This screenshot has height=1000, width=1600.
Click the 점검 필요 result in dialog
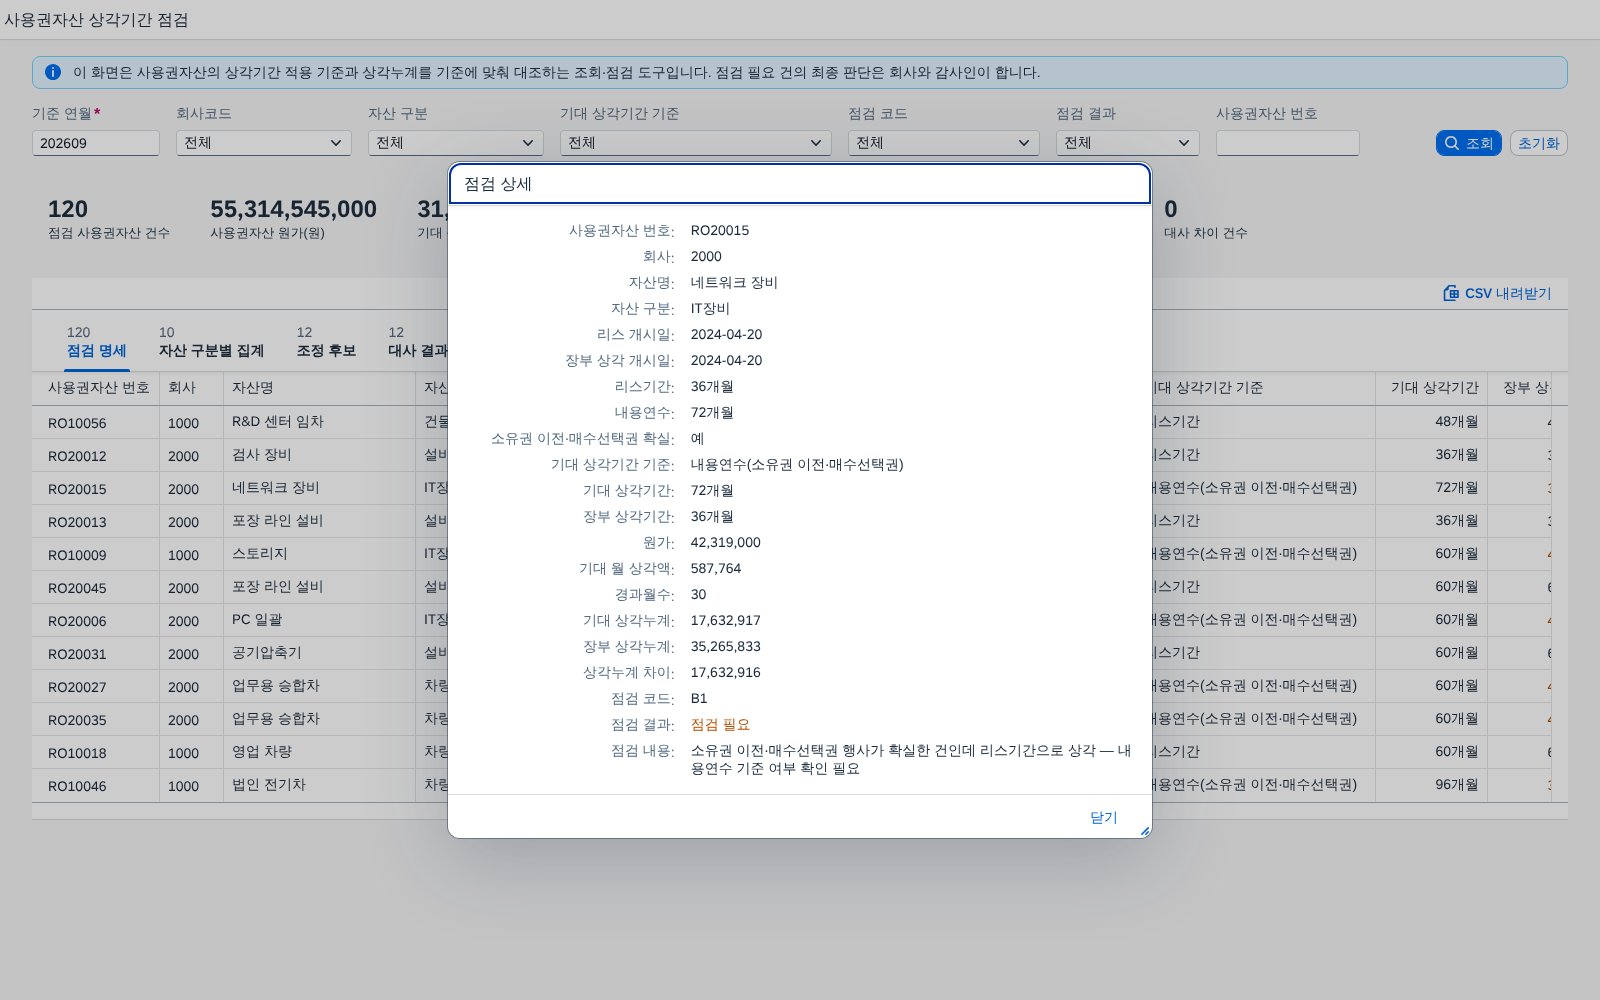(x=720, y=725)
